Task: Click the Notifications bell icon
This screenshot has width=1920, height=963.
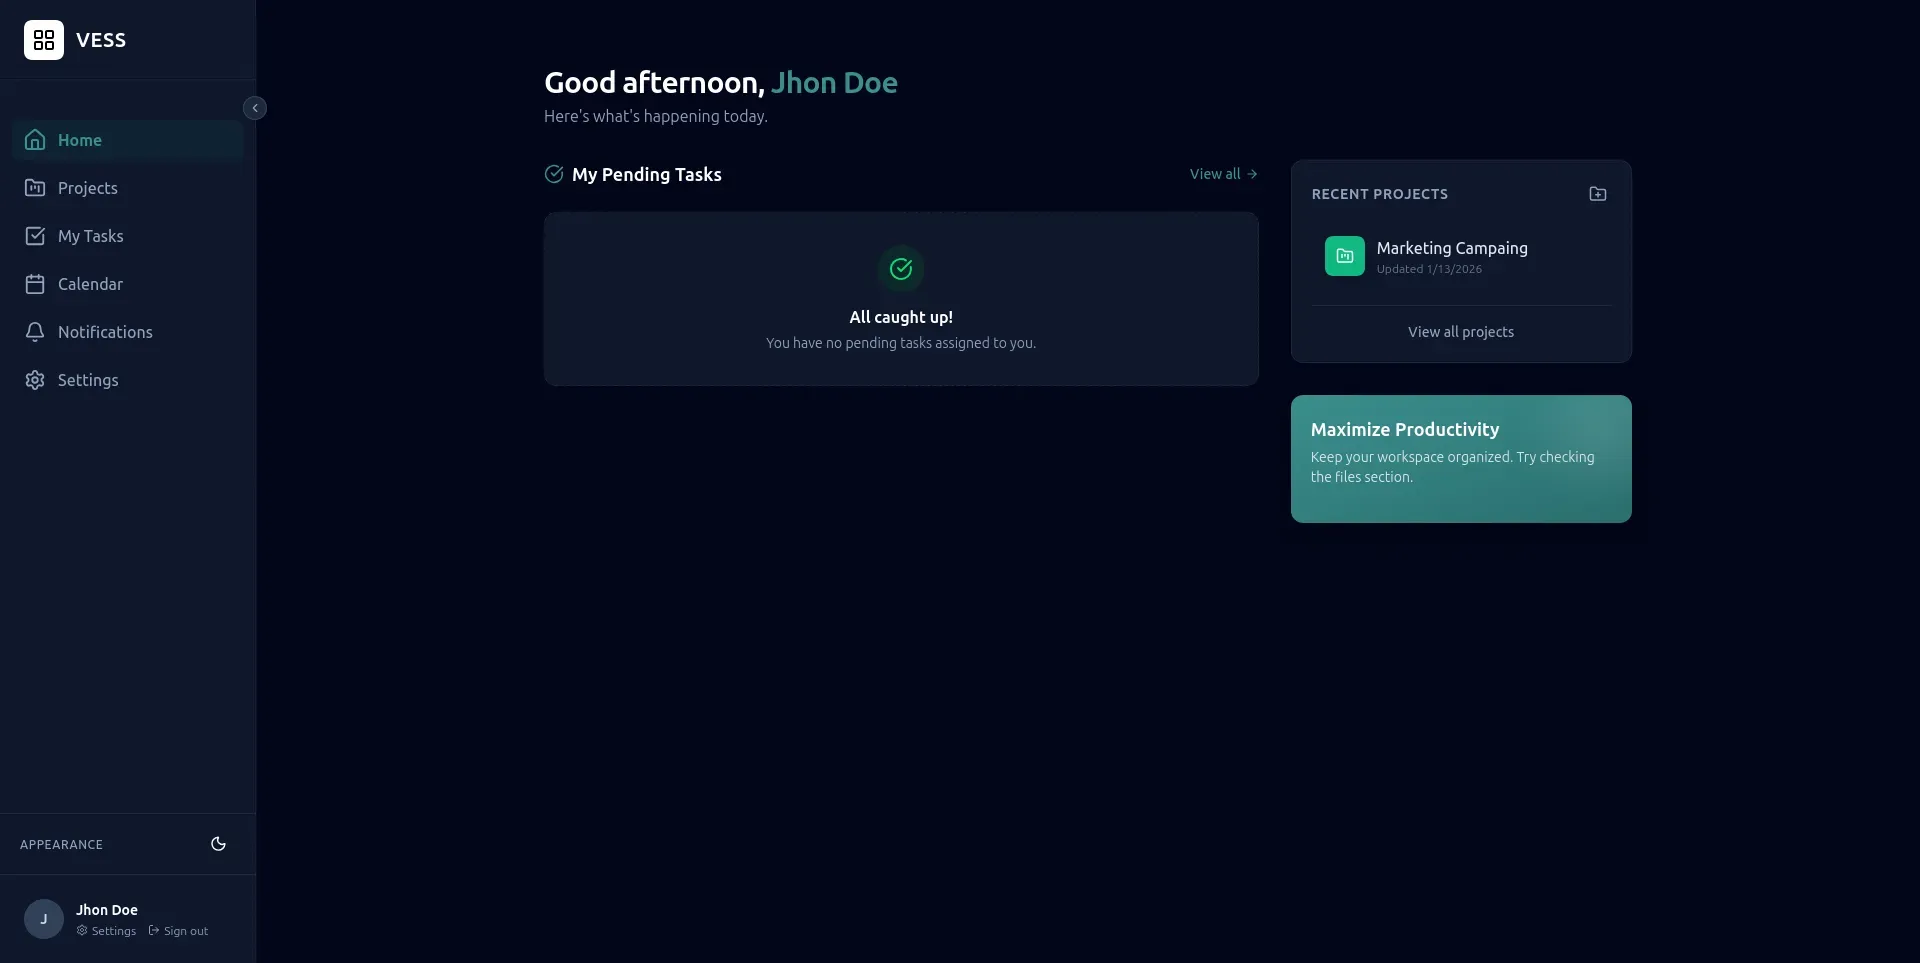Action: point(35,332)
